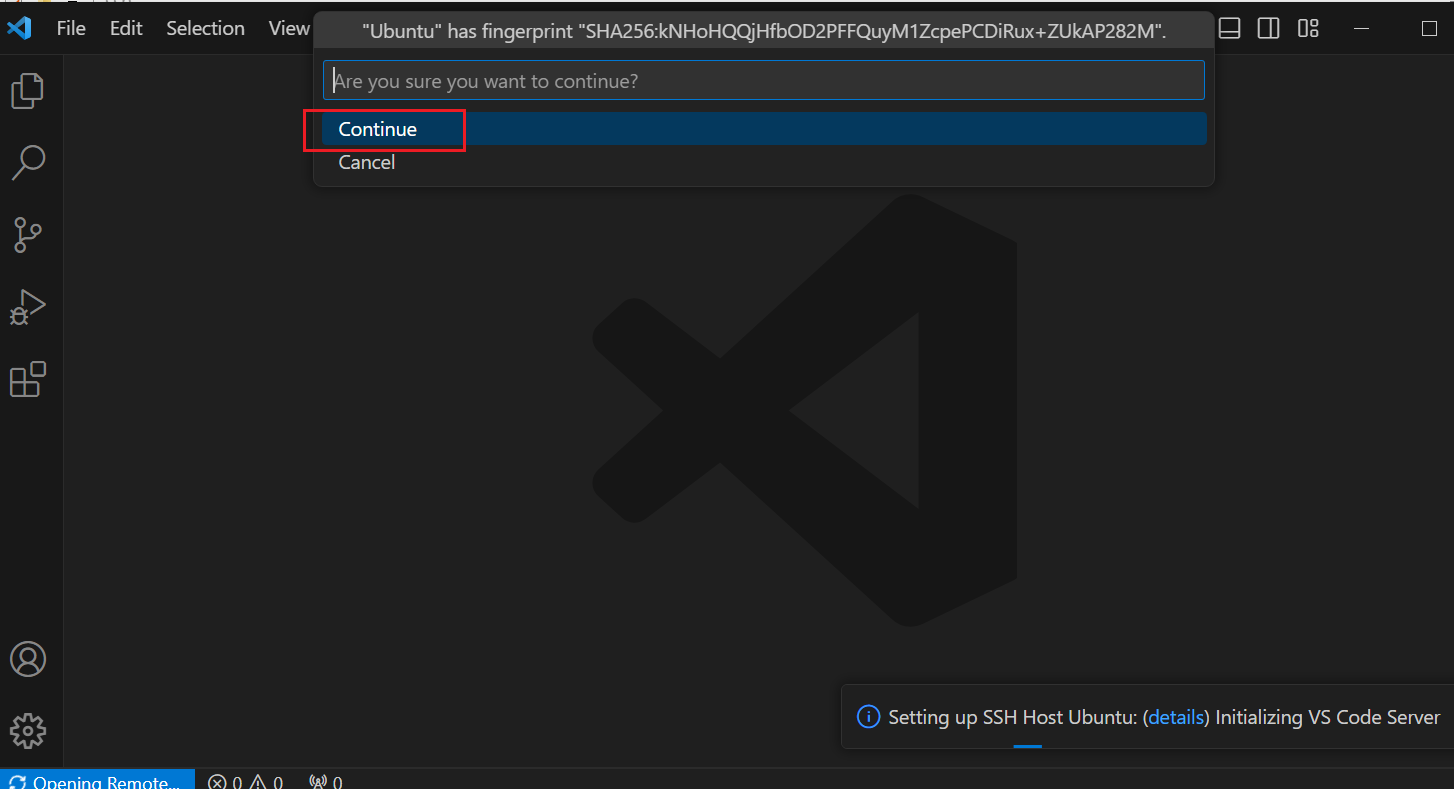Screen dimensions: 1454x789
Task: Click the Opening Remote status indicator
Action: pos(98,781)
